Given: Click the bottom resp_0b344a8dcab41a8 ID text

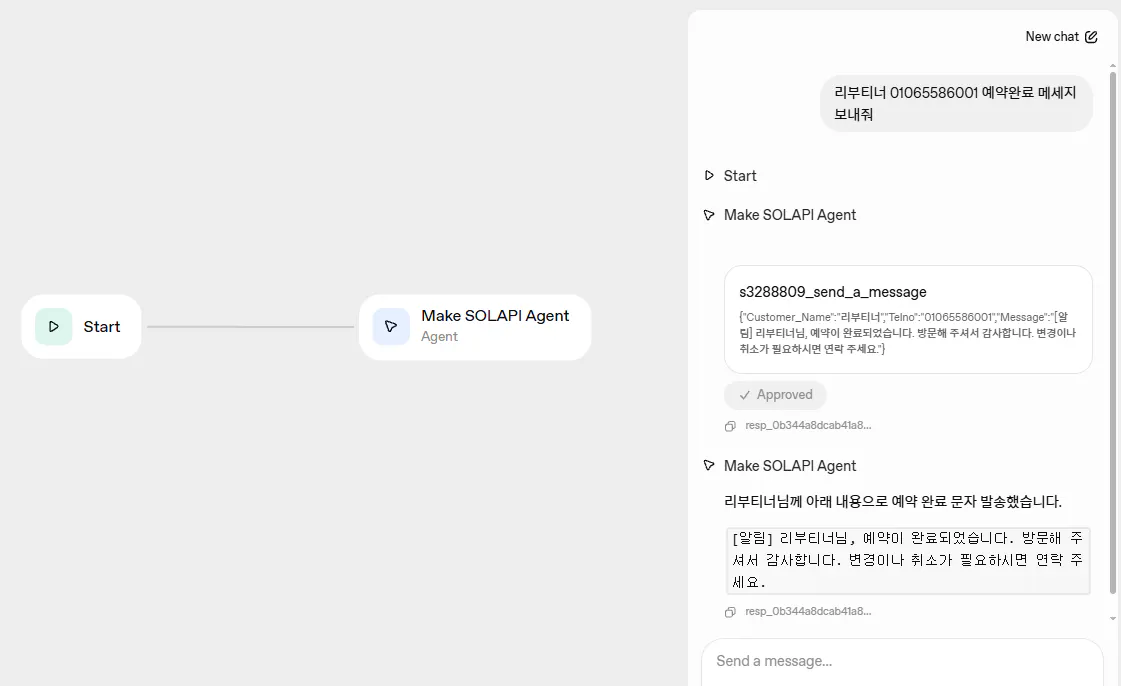Looking at the screenshot, I should (x=808, y=612).
